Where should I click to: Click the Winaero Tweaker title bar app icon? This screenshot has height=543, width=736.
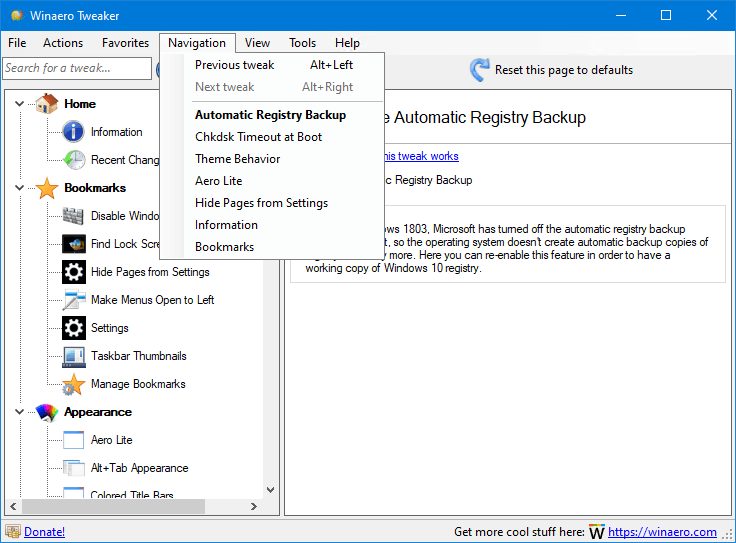click(17, 15)
